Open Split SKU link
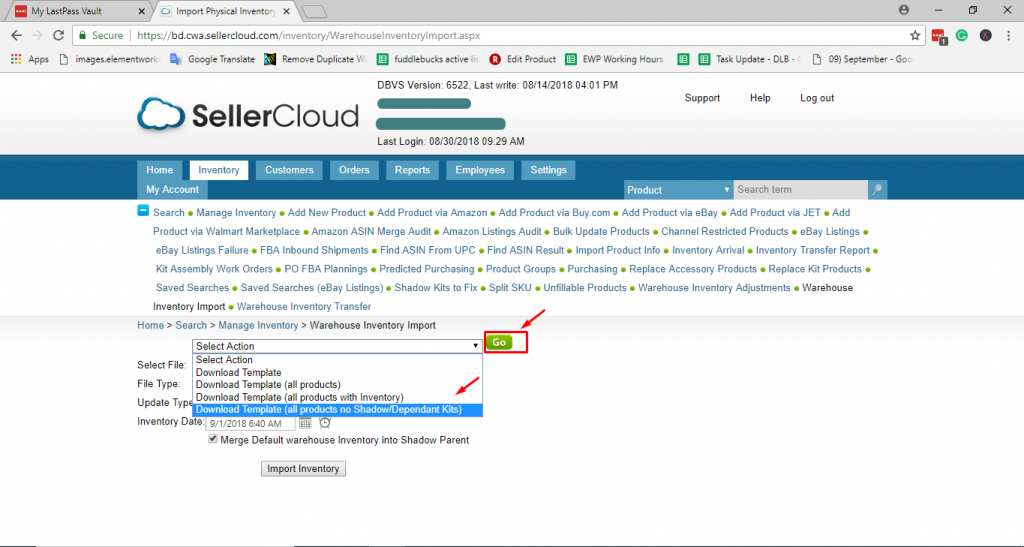This screenshot has height=547, width=1024. (510, 288)
